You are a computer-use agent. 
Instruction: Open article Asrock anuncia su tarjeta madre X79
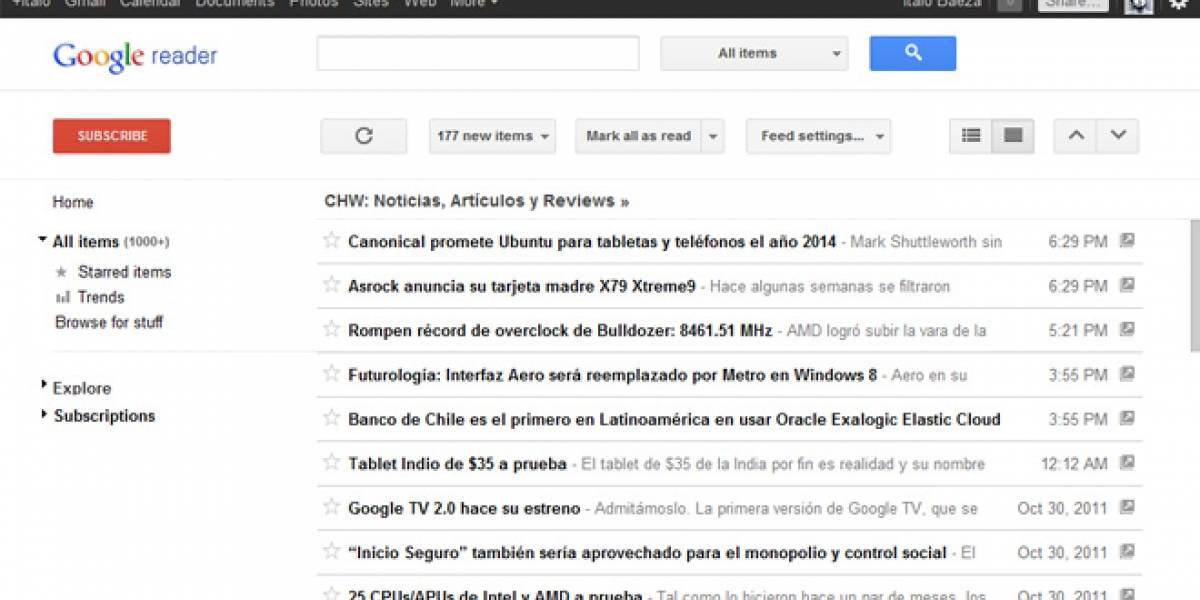pos(521,286)
